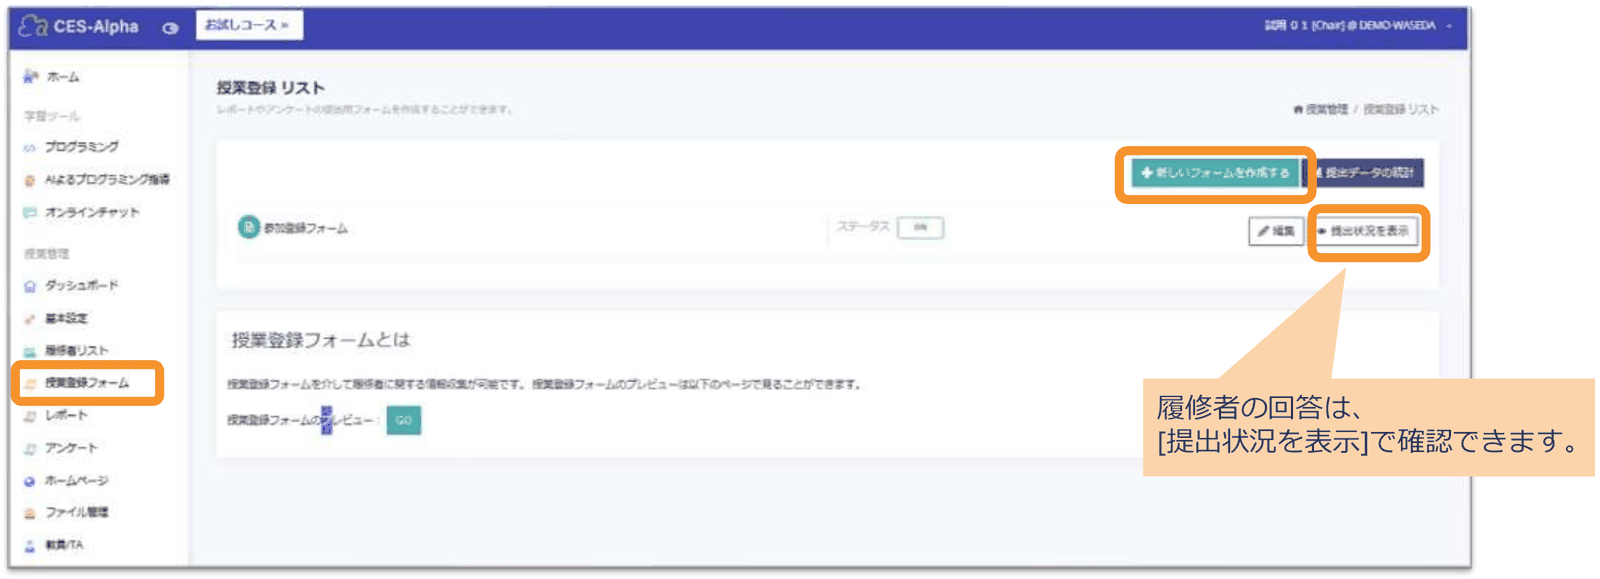Select 授業登録フォーム in the sidebar

(x=87, y=383)
